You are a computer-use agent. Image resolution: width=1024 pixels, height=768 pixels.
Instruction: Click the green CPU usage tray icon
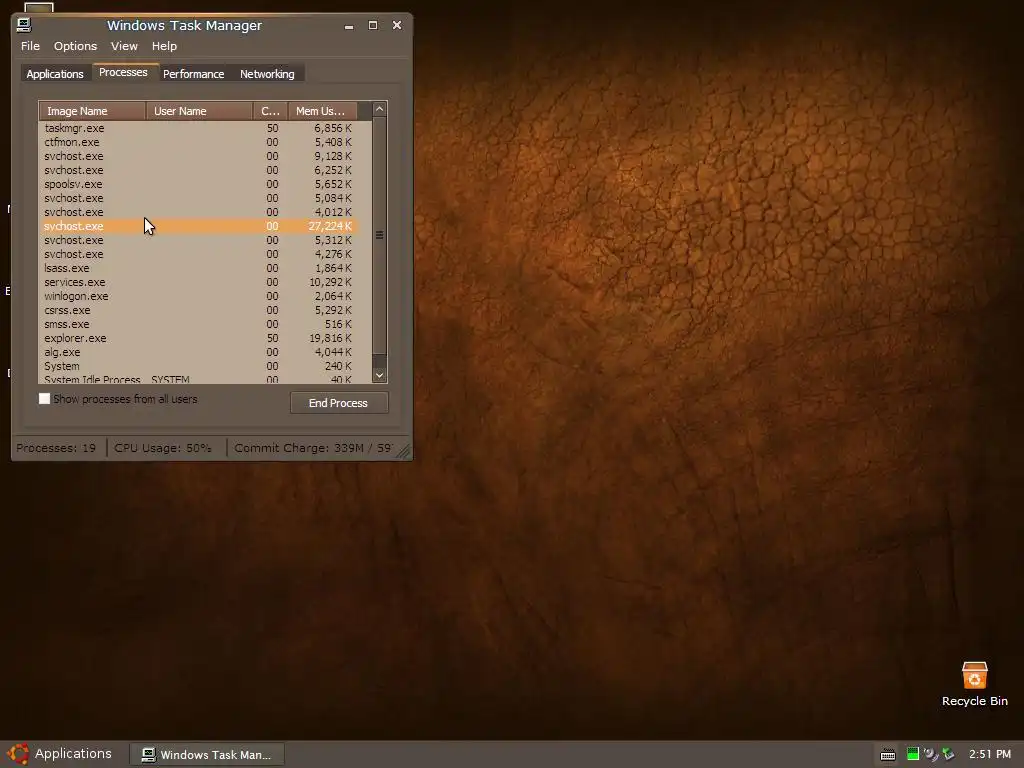click(x=912, y=754)
